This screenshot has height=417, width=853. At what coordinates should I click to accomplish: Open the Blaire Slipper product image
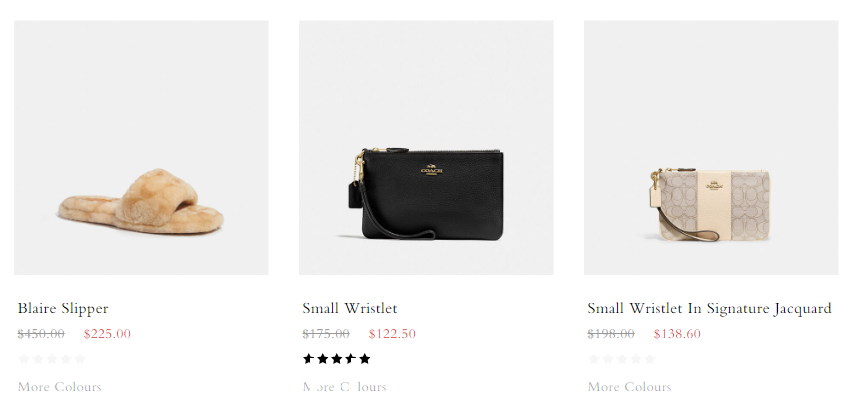tap(141, 147)
